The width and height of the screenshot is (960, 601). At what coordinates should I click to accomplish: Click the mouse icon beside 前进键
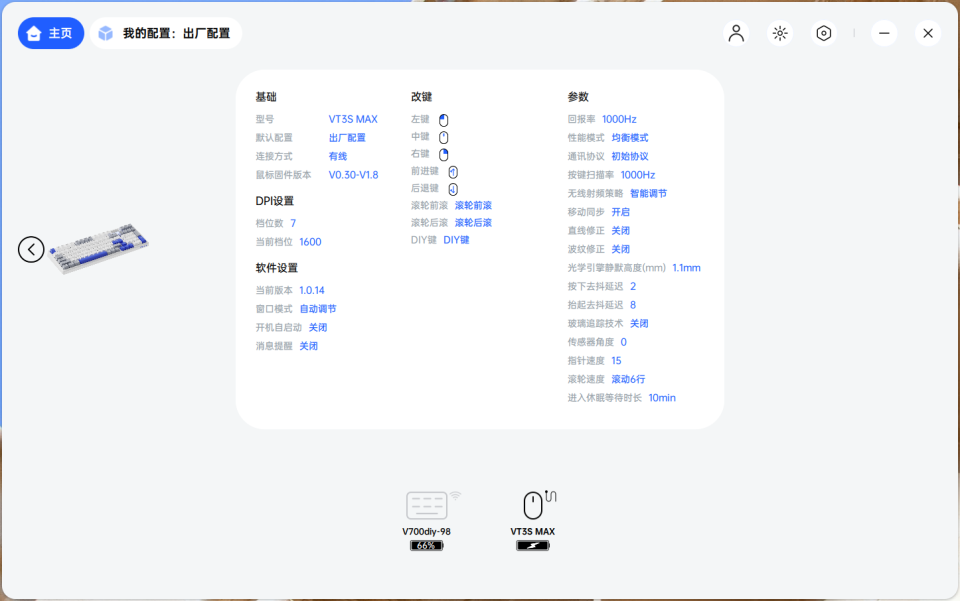point(453,171)
